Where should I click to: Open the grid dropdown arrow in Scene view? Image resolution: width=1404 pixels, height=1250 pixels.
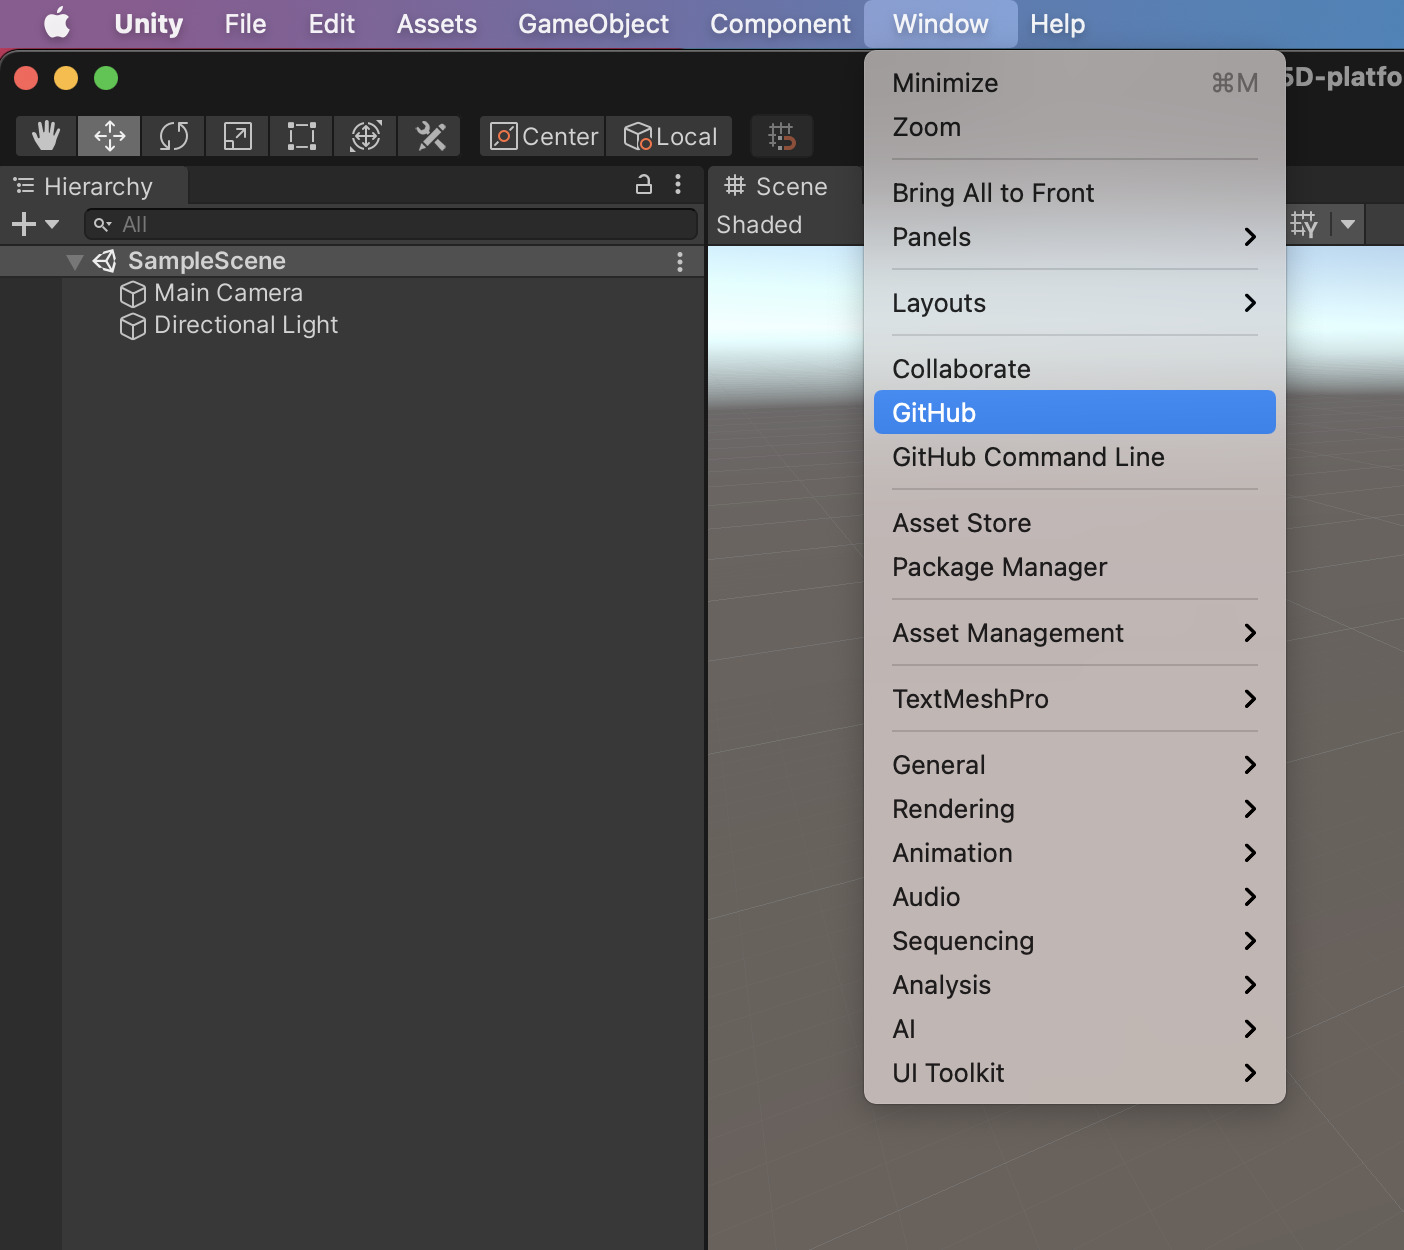click(1348, 224)
